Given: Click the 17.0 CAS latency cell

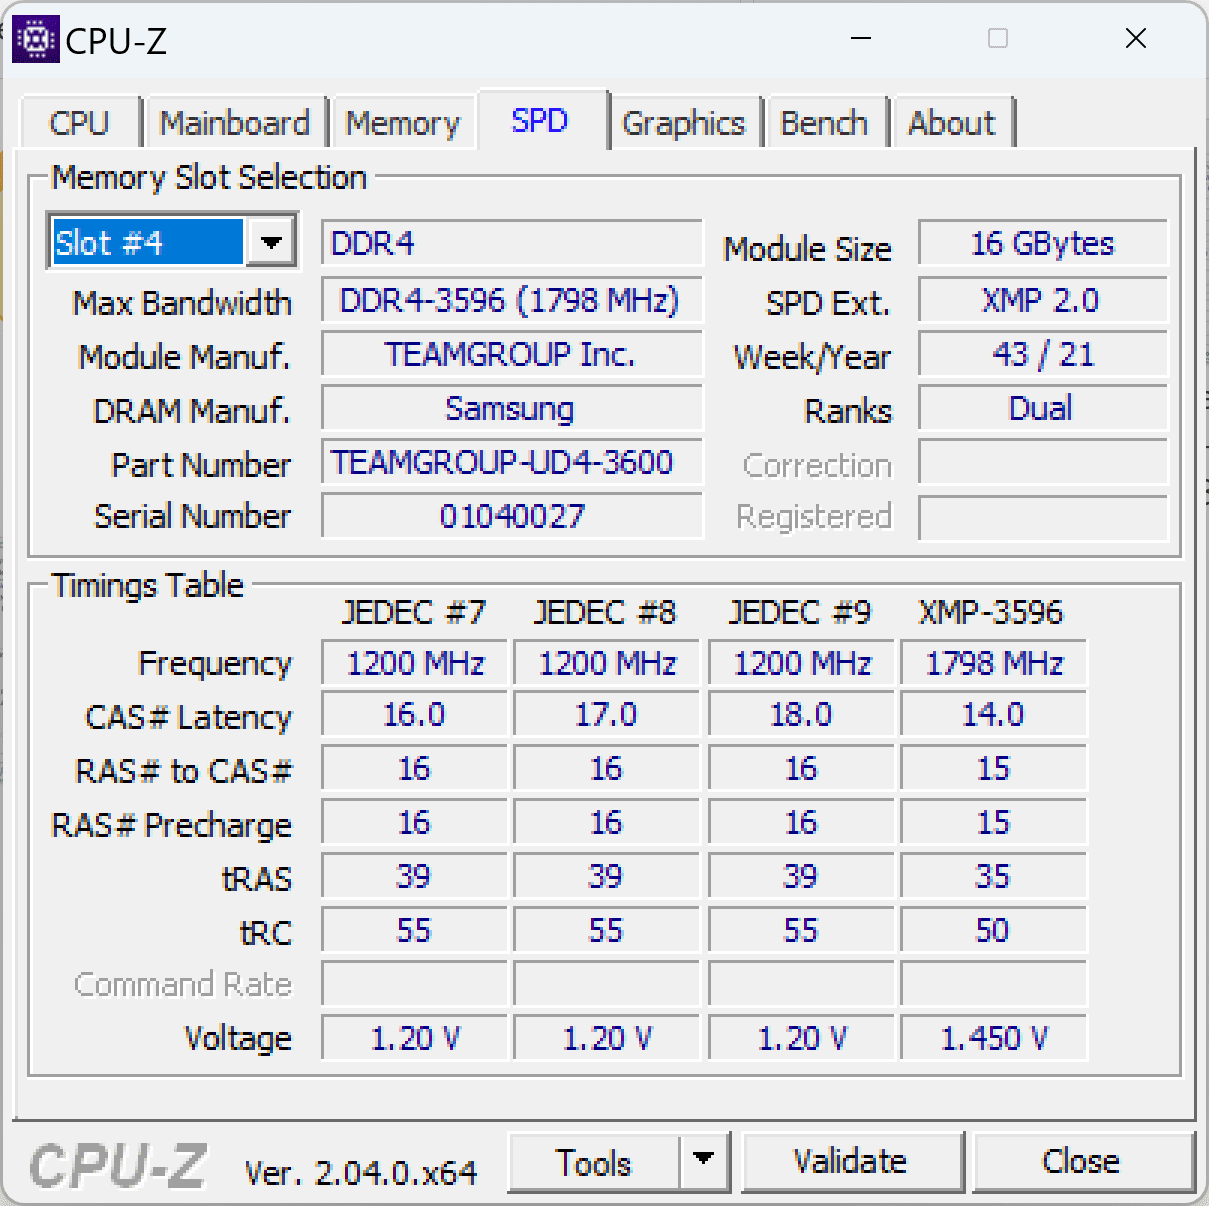Looking at the screenshot, I should (x=607, y=715).
